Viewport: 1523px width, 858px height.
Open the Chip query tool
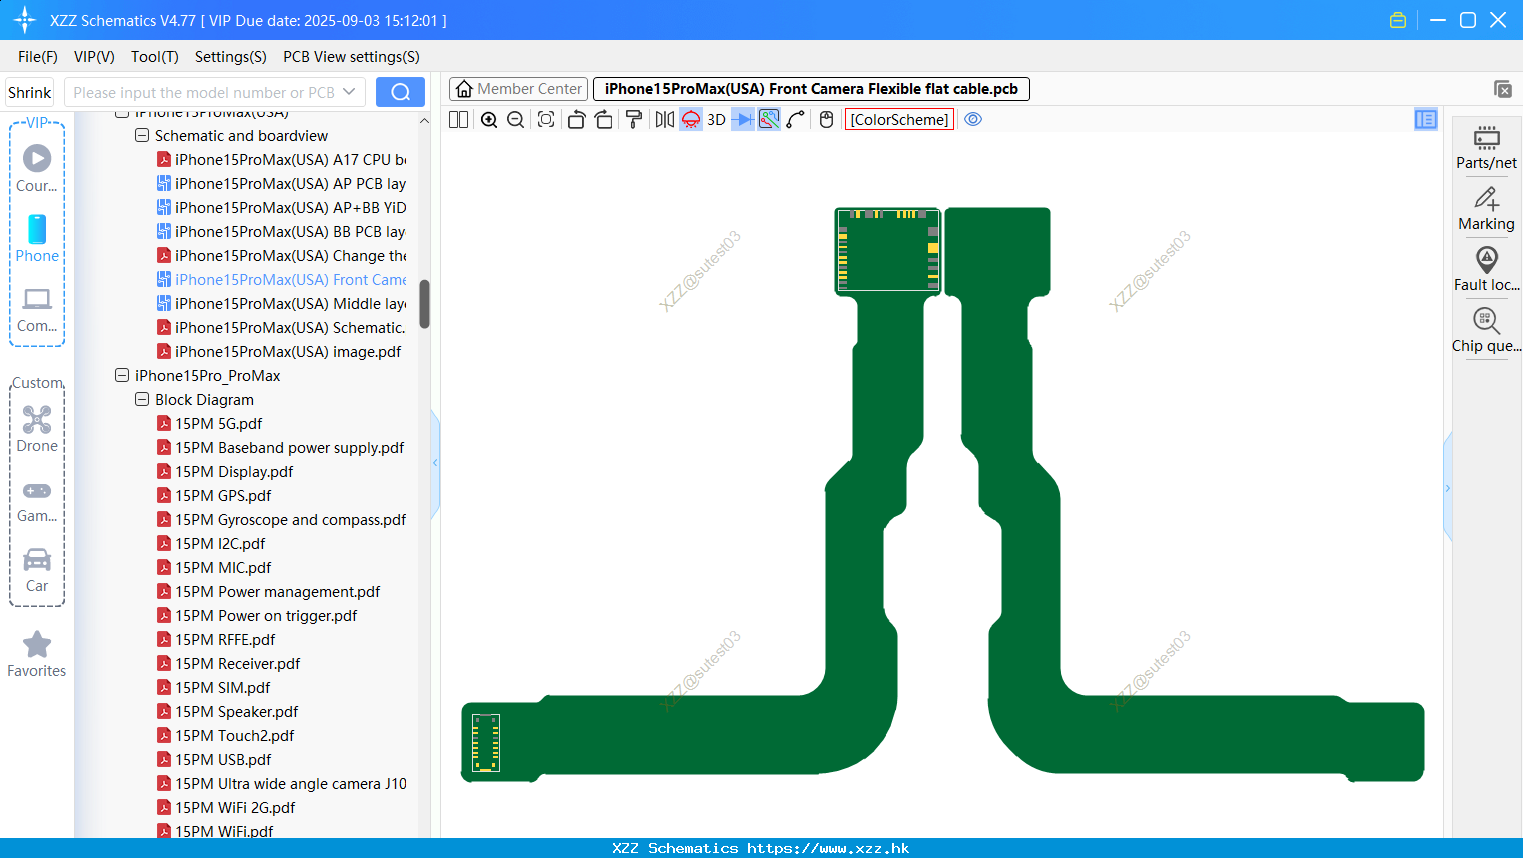click(1487, 331)
